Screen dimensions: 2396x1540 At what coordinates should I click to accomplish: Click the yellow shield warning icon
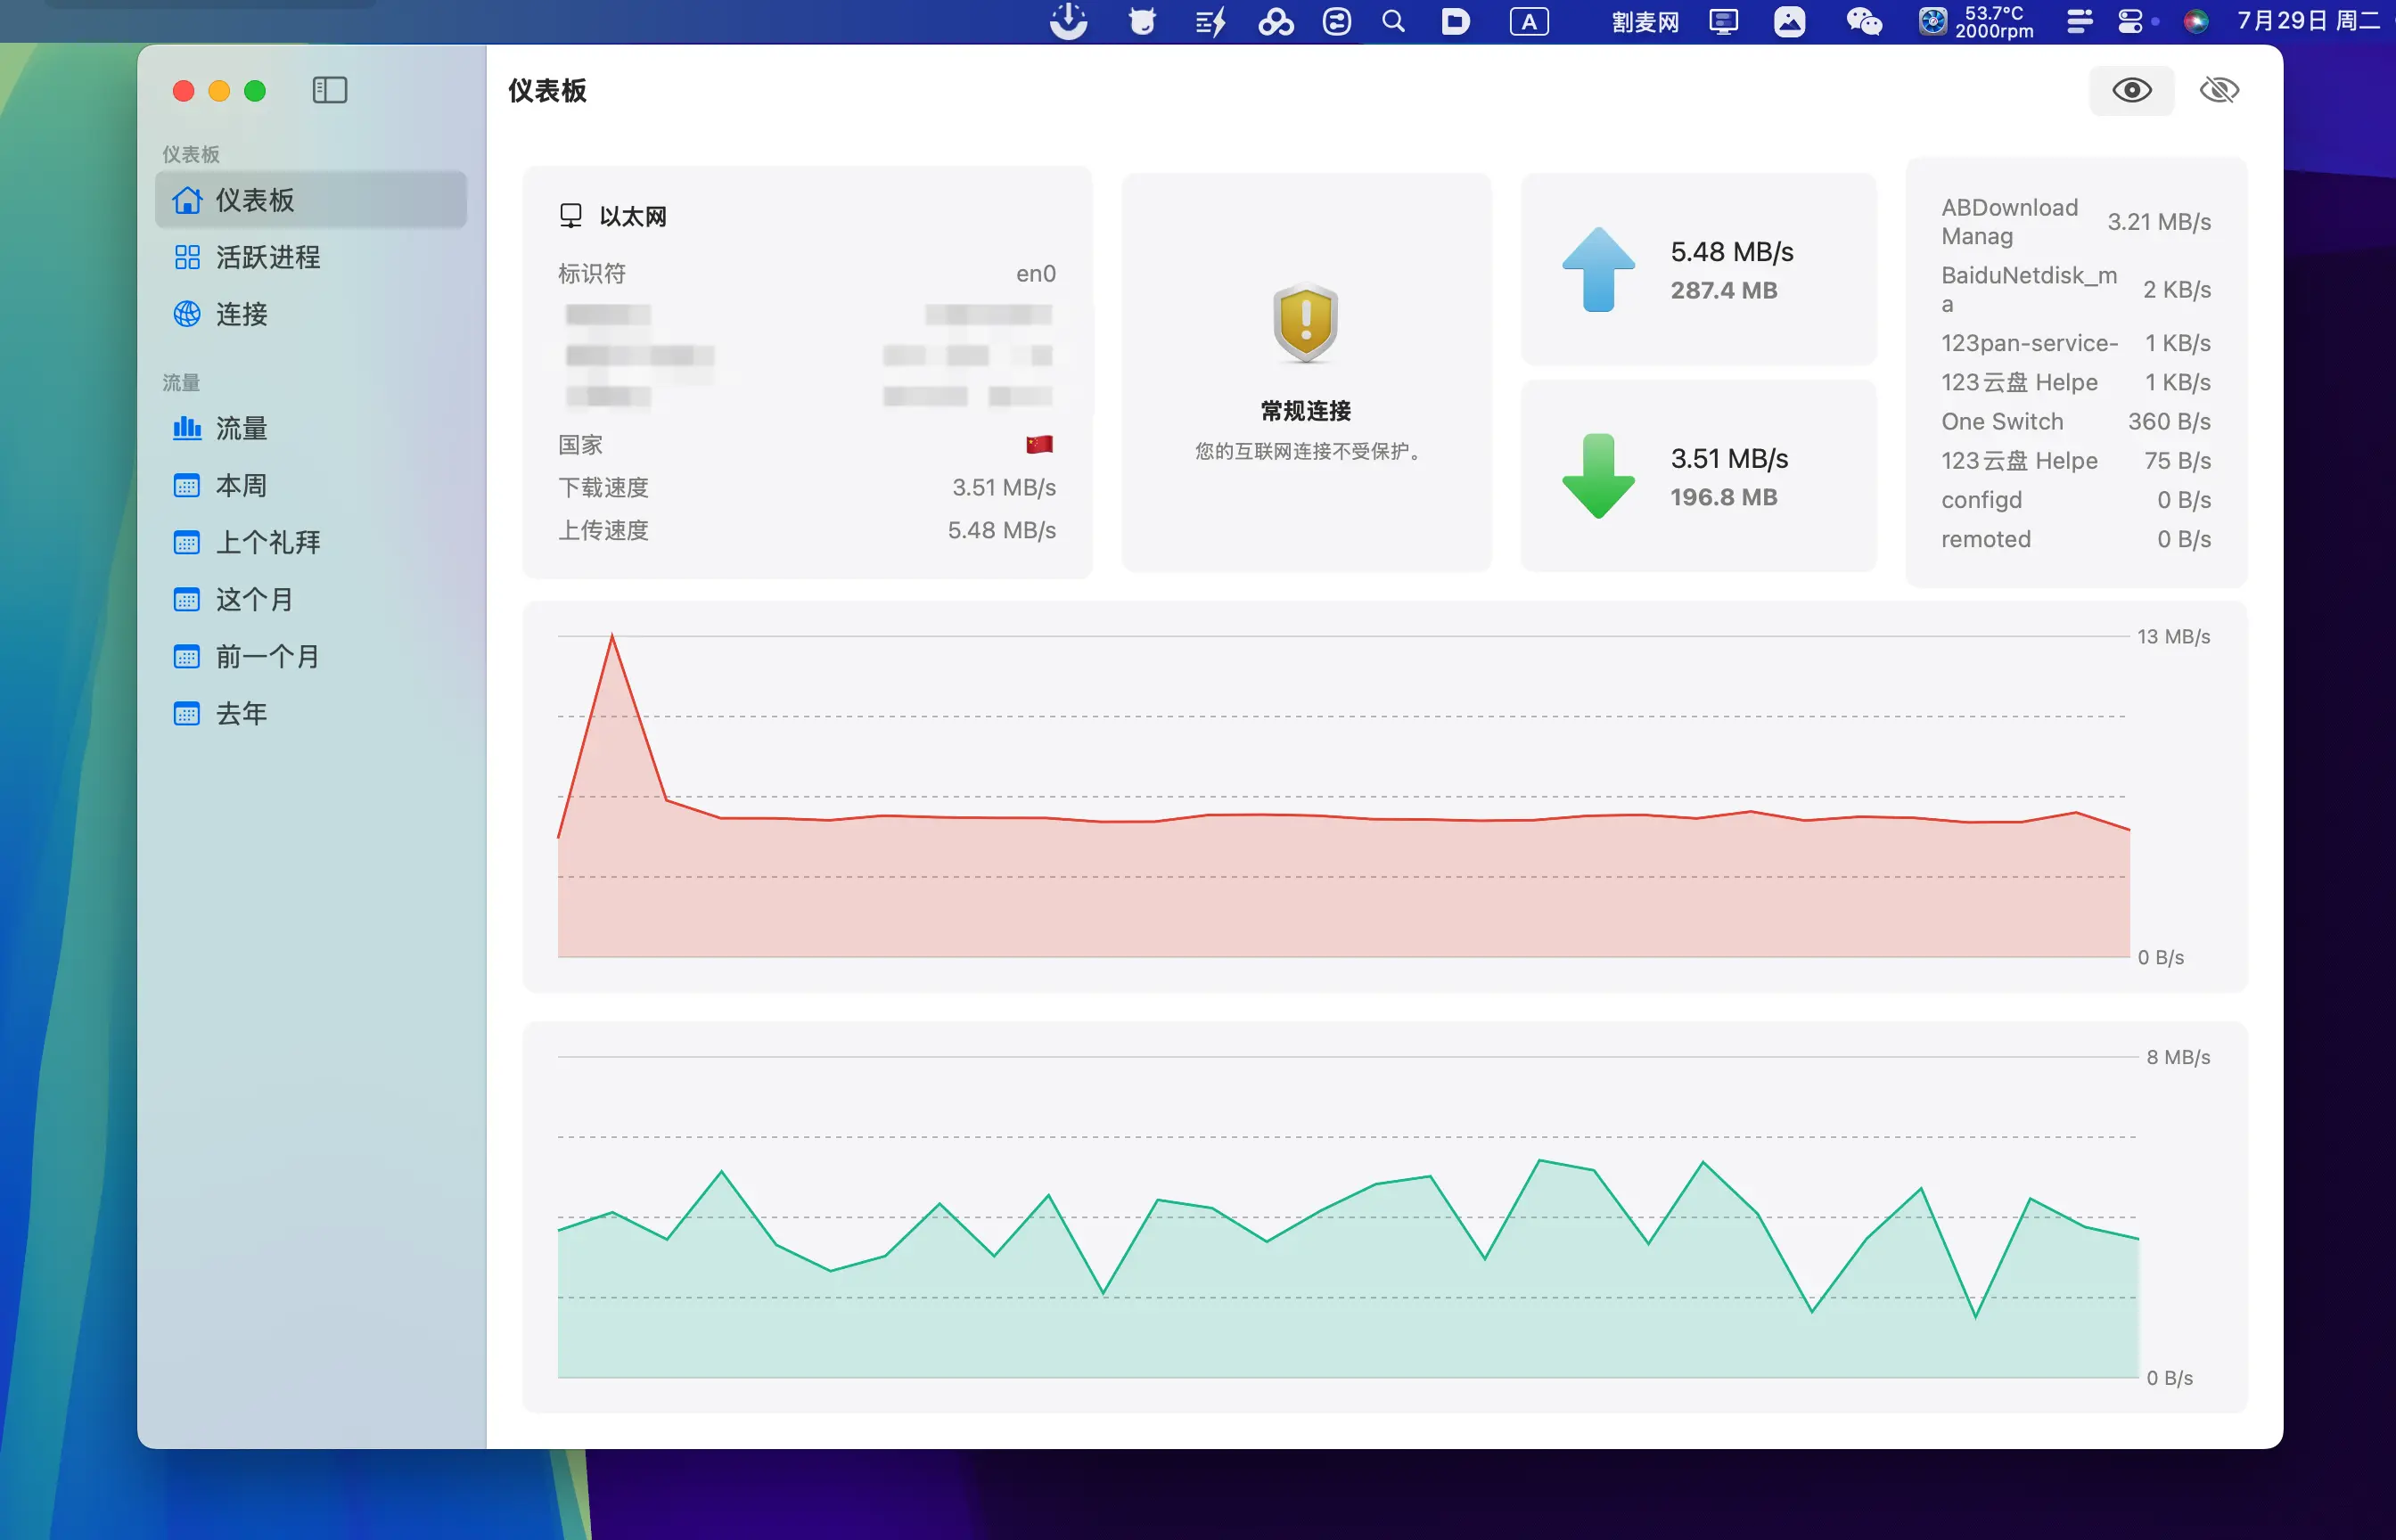[x=1305, y=323]
